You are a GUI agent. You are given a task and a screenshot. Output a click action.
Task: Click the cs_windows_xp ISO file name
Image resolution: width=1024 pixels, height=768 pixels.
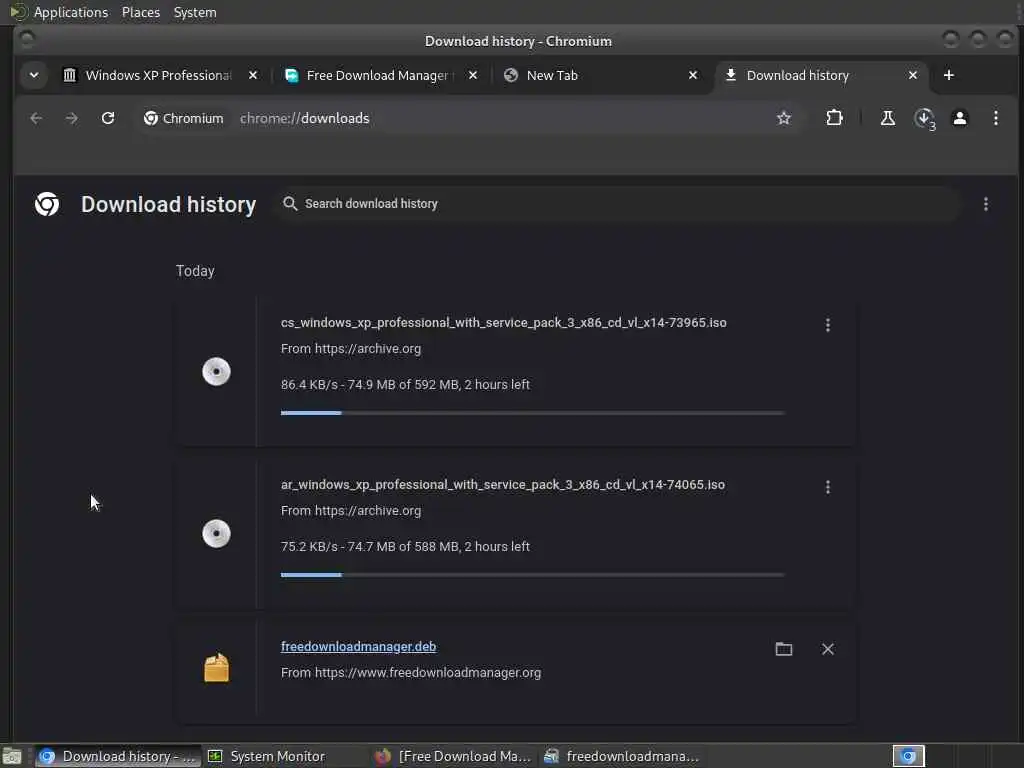tap(504, 323)
